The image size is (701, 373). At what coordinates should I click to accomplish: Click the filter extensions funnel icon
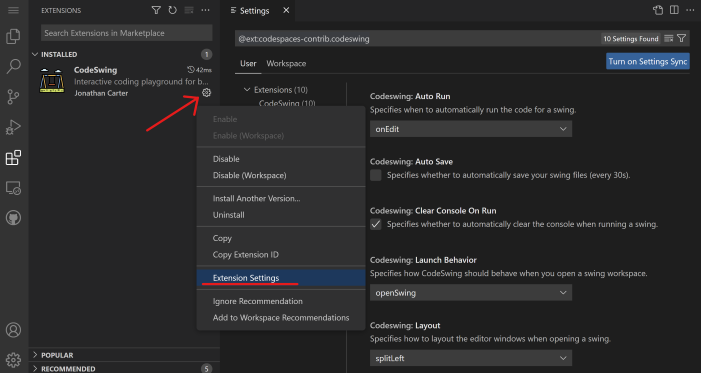pyautogui.click(x=156, y=10)
